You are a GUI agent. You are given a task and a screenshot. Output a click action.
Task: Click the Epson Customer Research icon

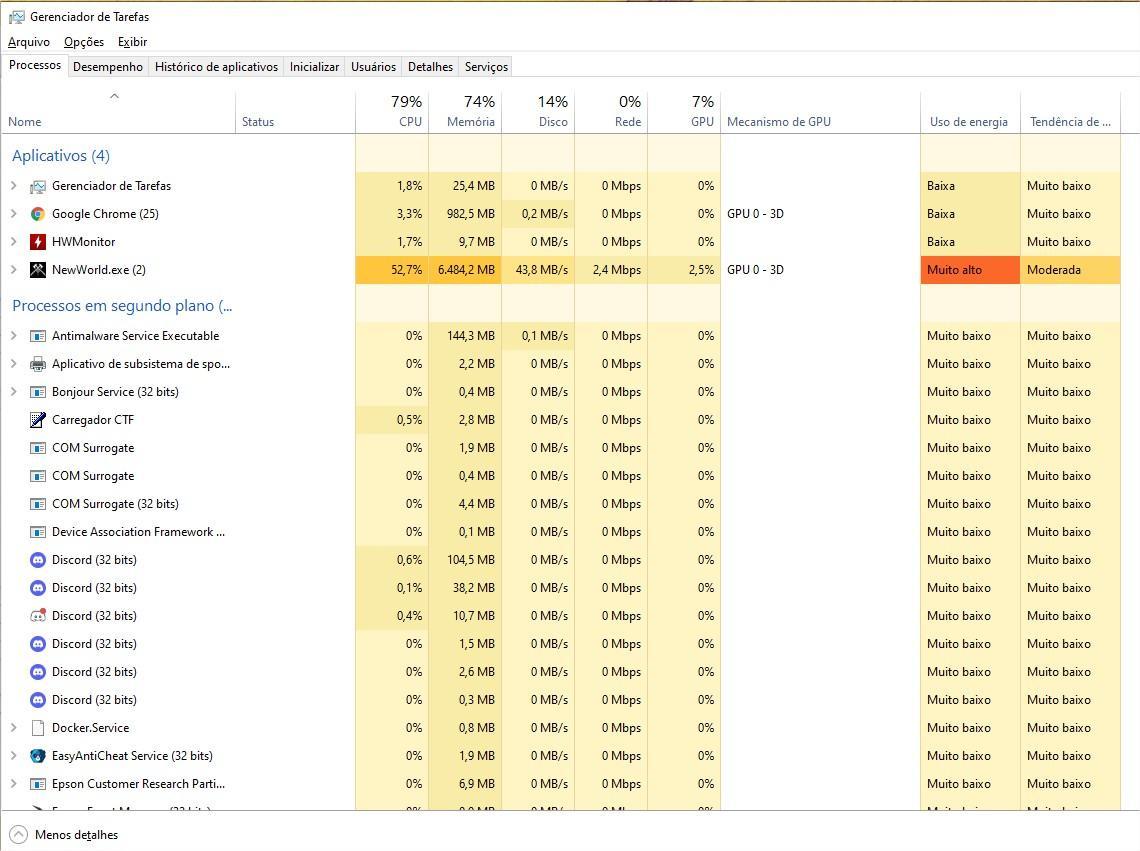click(38, 784)
